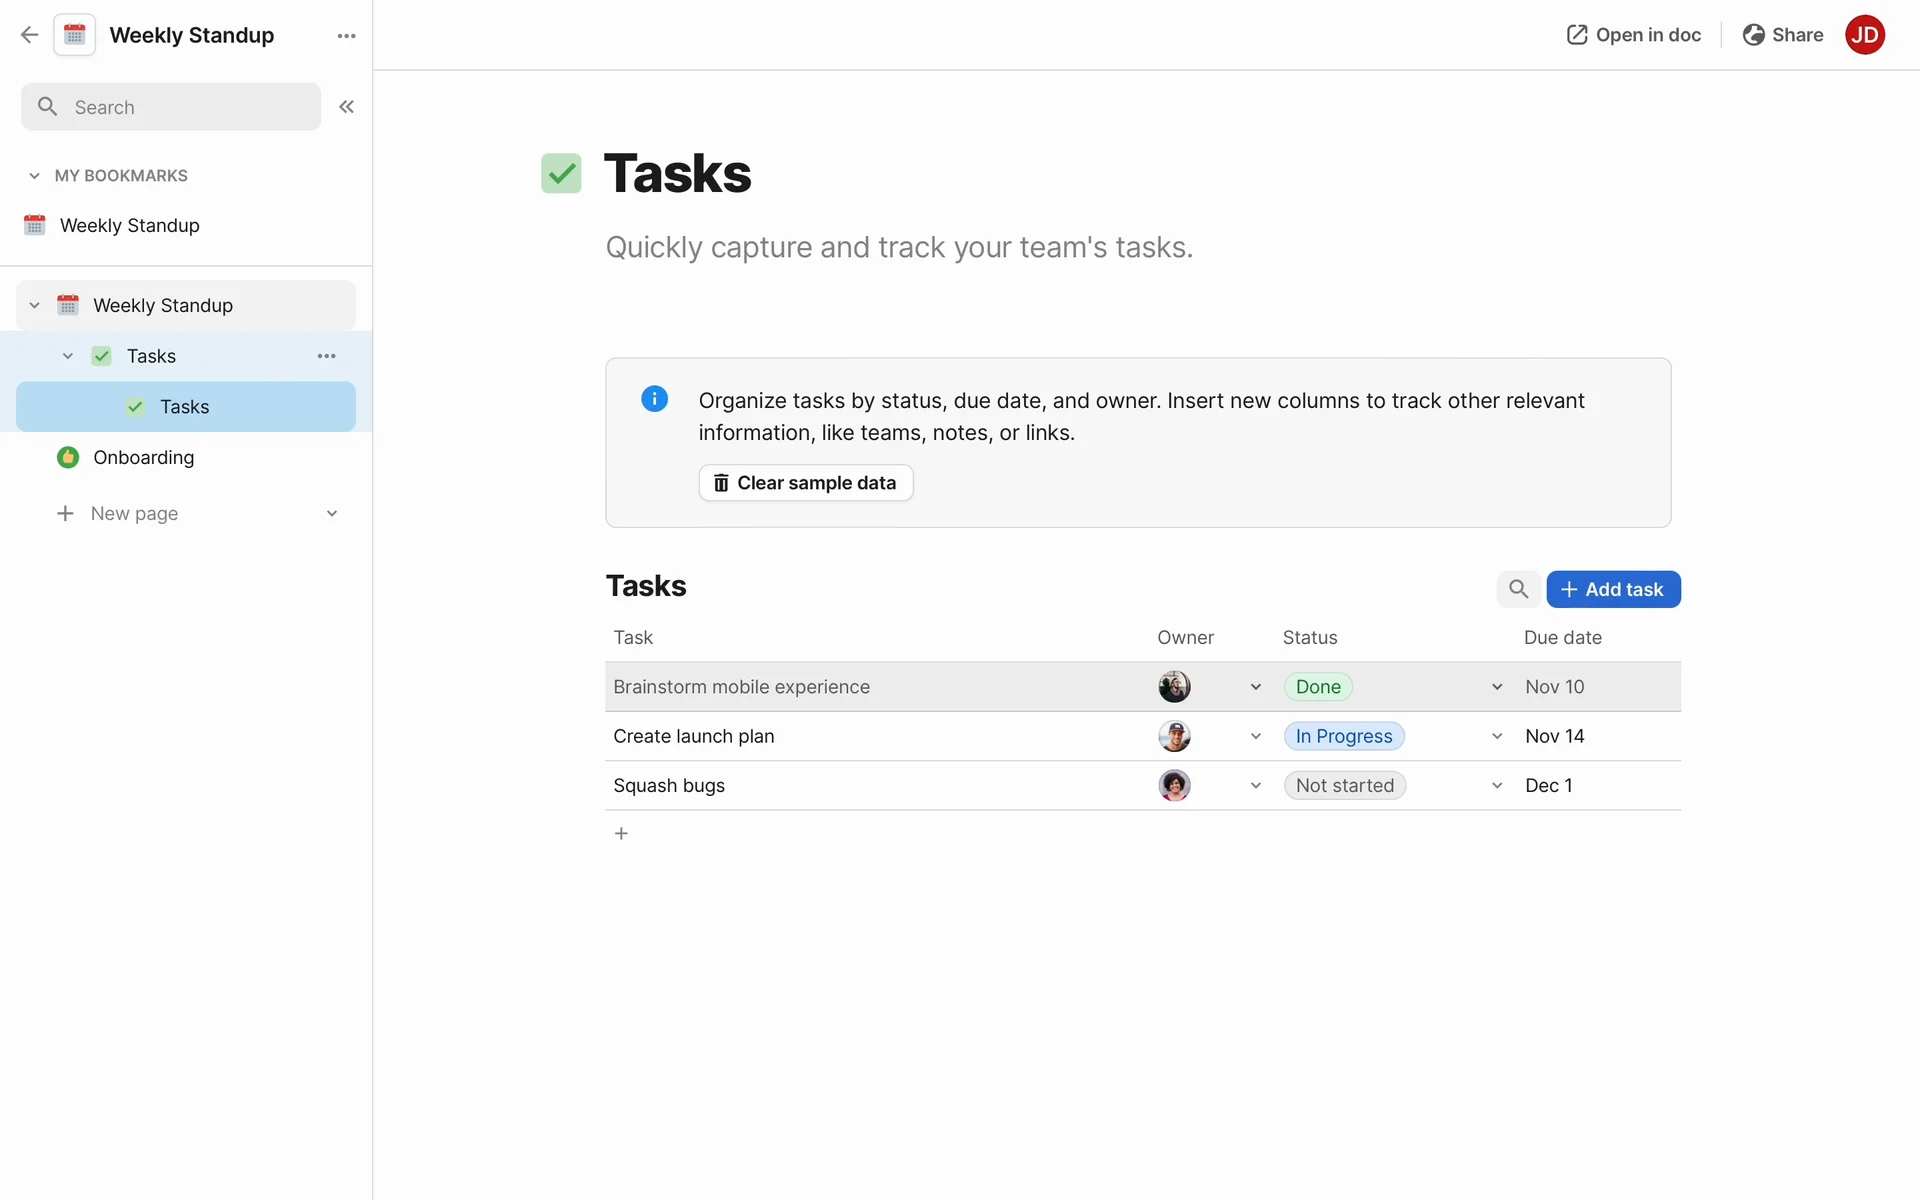This screenshot has width=1920, height=1200.
Task: Open the Weekly Standup bookmark
Action: click(129, 226)
